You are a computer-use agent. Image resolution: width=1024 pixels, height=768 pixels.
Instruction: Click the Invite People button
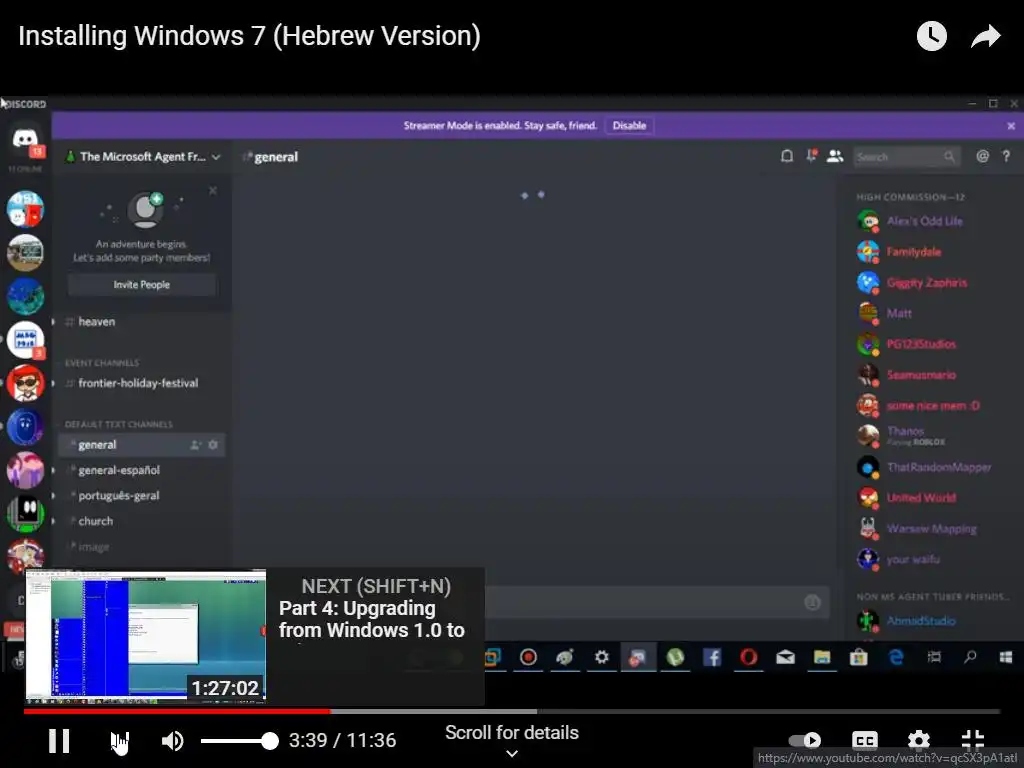[x=142, y=285]
